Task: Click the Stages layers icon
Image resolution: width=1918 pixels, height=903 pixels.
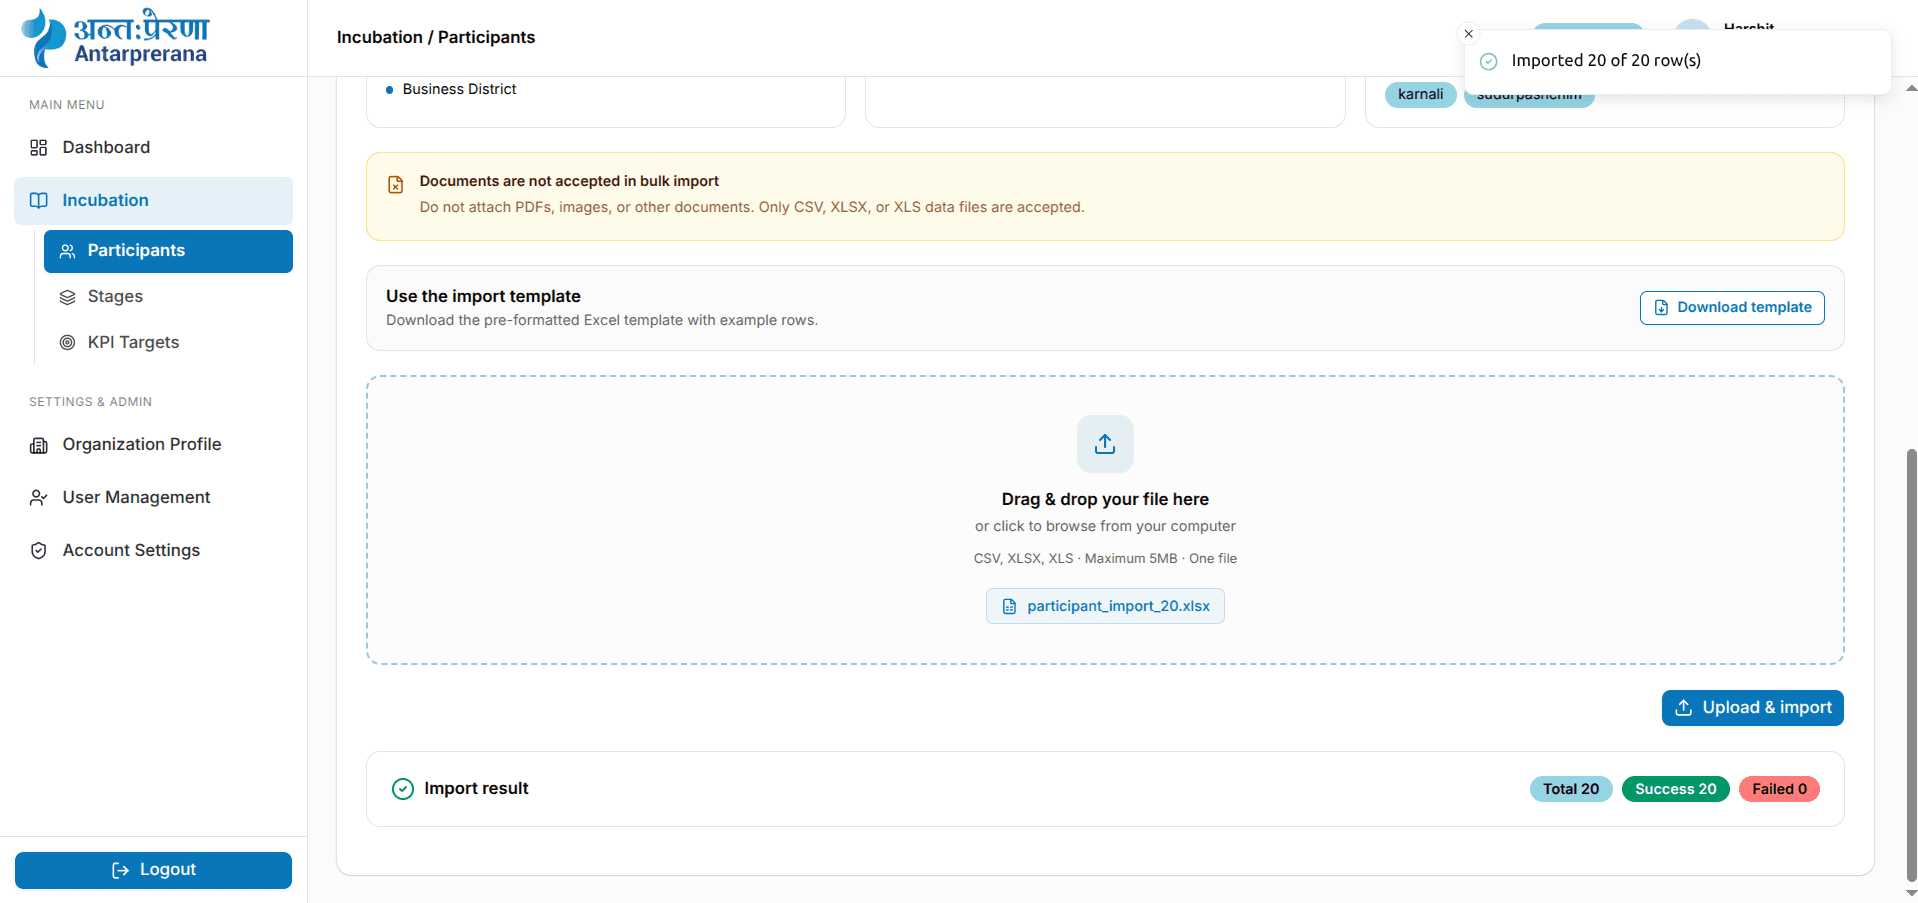Action: tap(68, 297)
